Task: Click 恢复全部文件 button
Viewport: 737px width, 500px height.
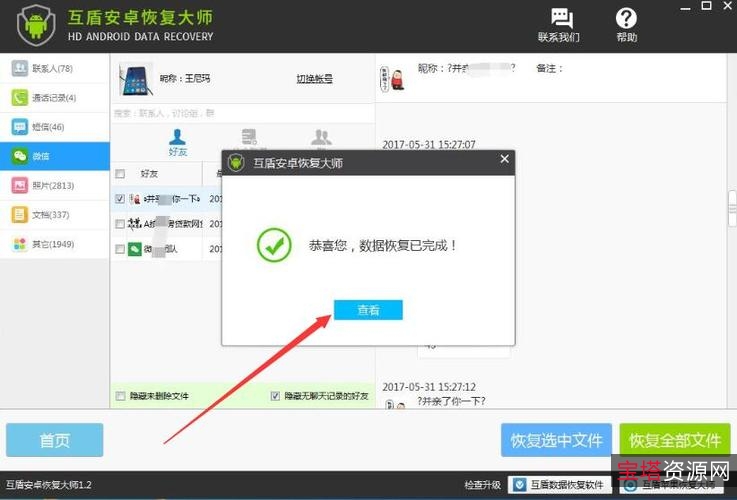Action: 675,440
